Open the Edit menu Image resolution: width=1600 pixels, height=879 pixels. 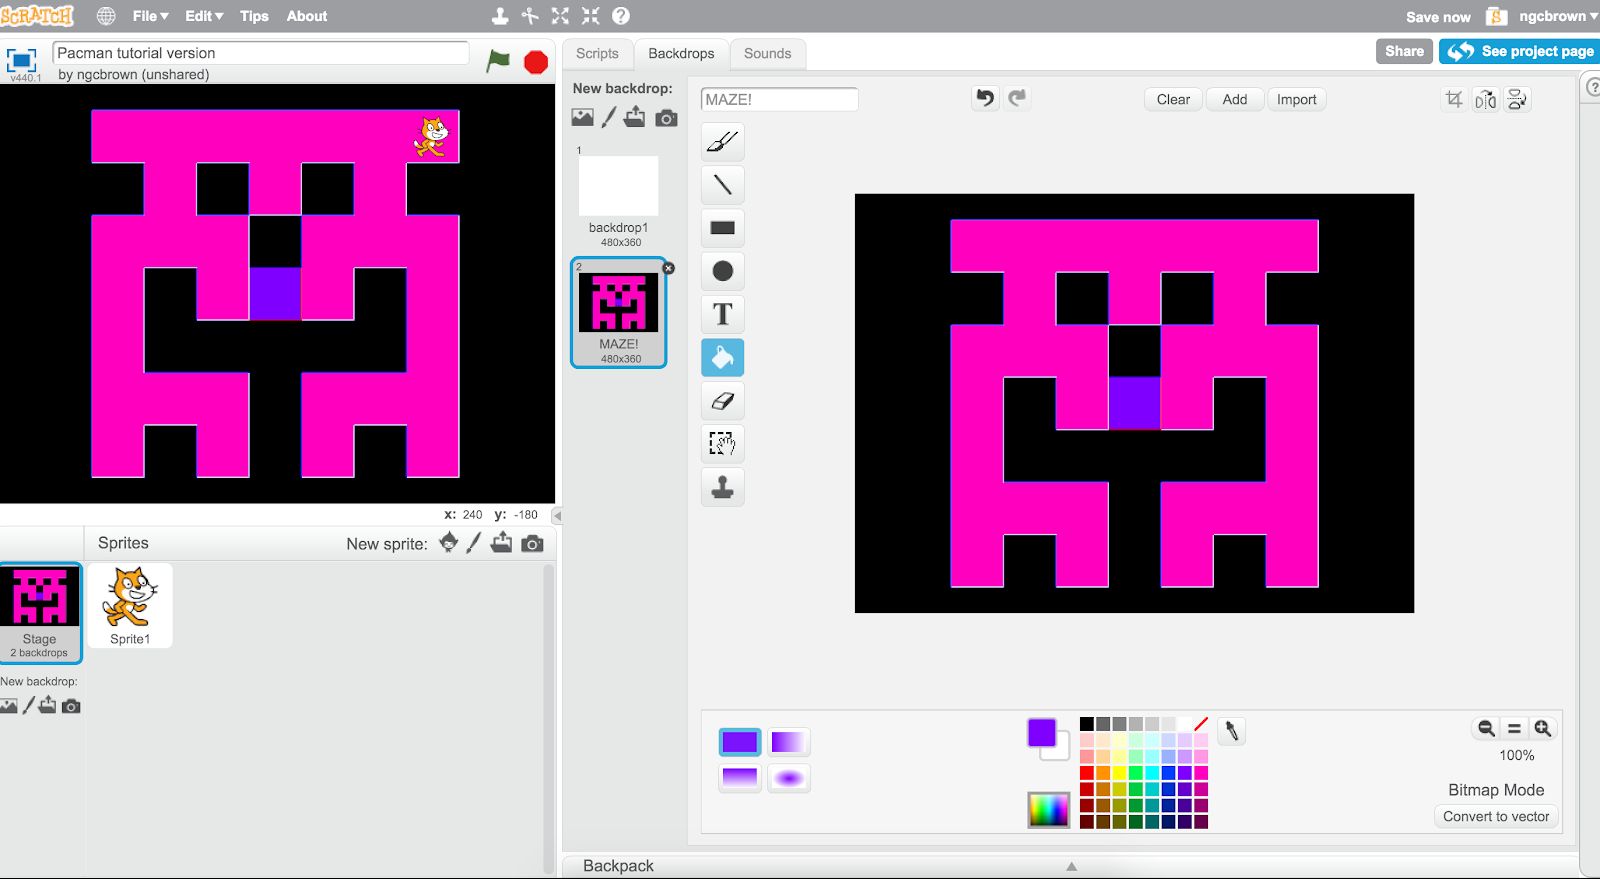204,16
